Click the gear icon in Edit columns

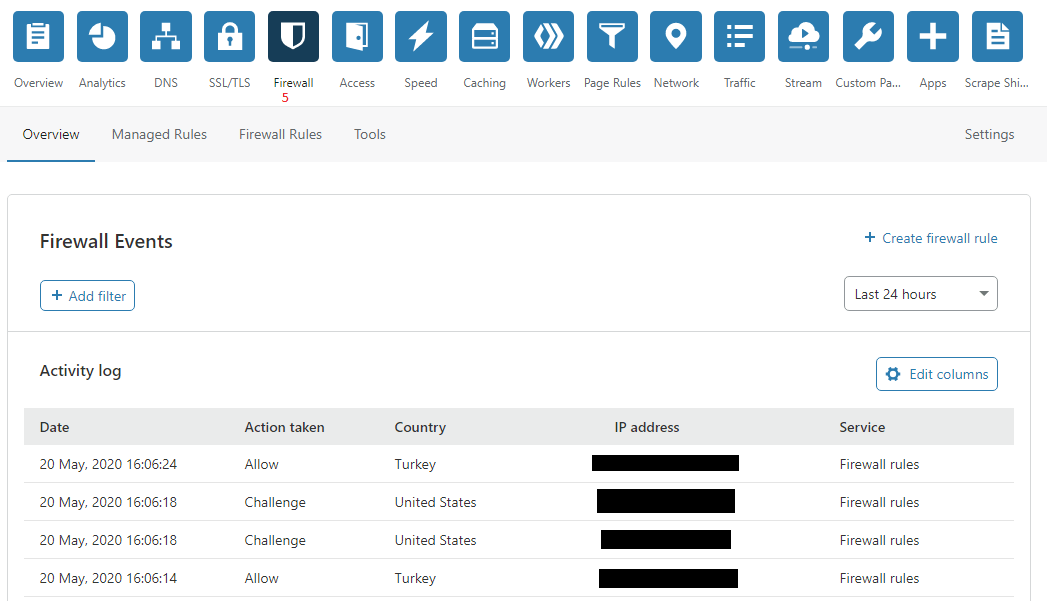coord(893,374)
